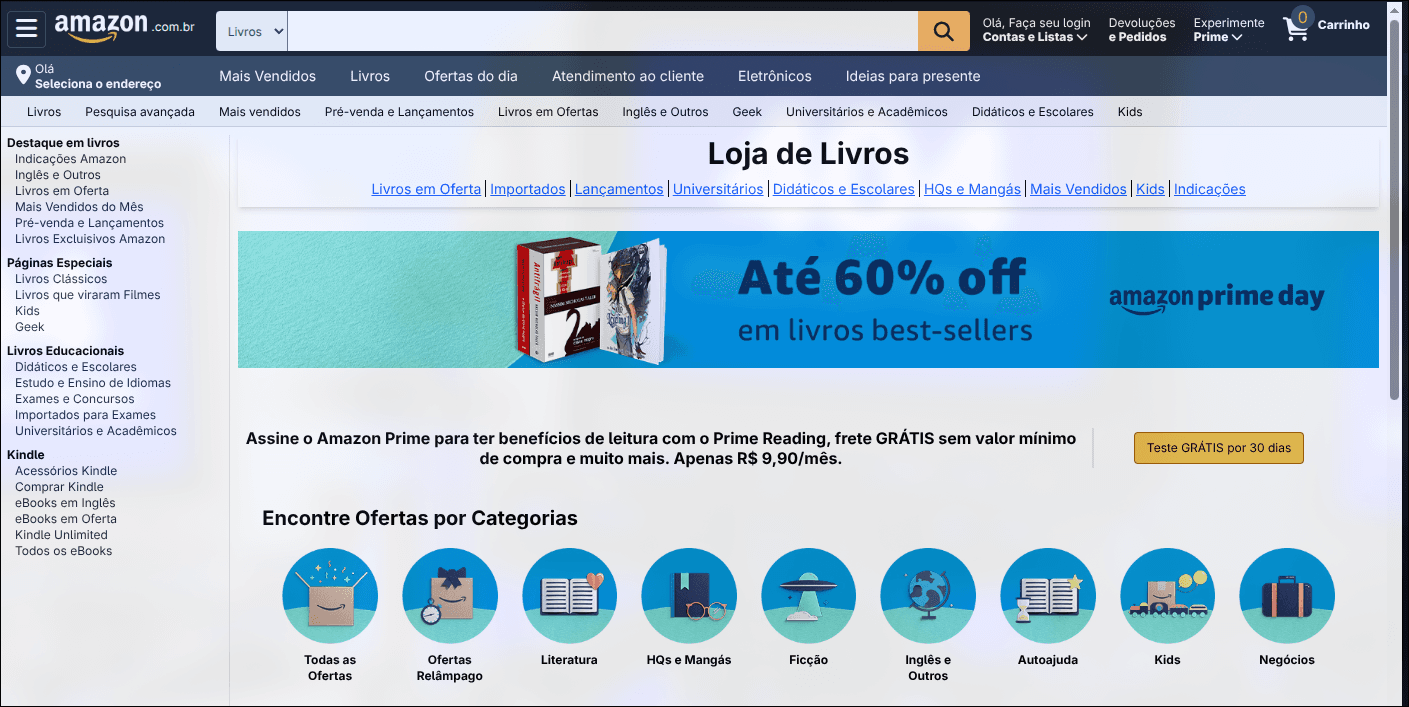1409x707 pixels.
Task: Open Universitários e Acadêmicos subnav item
Action: point(867,112)
